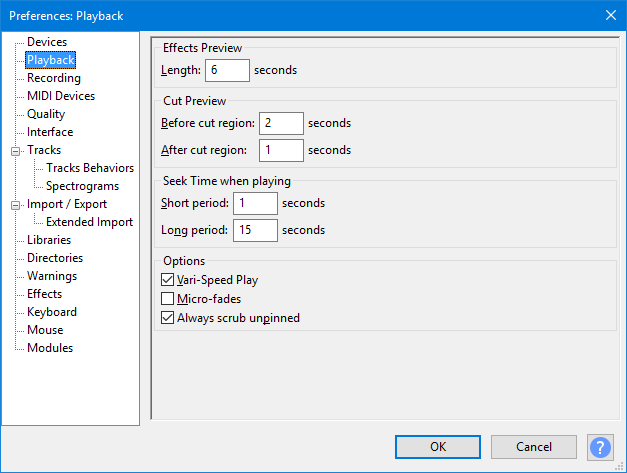Screen dimensions: 627x473
Task: Click the Long period seek field
Action: 255,230
